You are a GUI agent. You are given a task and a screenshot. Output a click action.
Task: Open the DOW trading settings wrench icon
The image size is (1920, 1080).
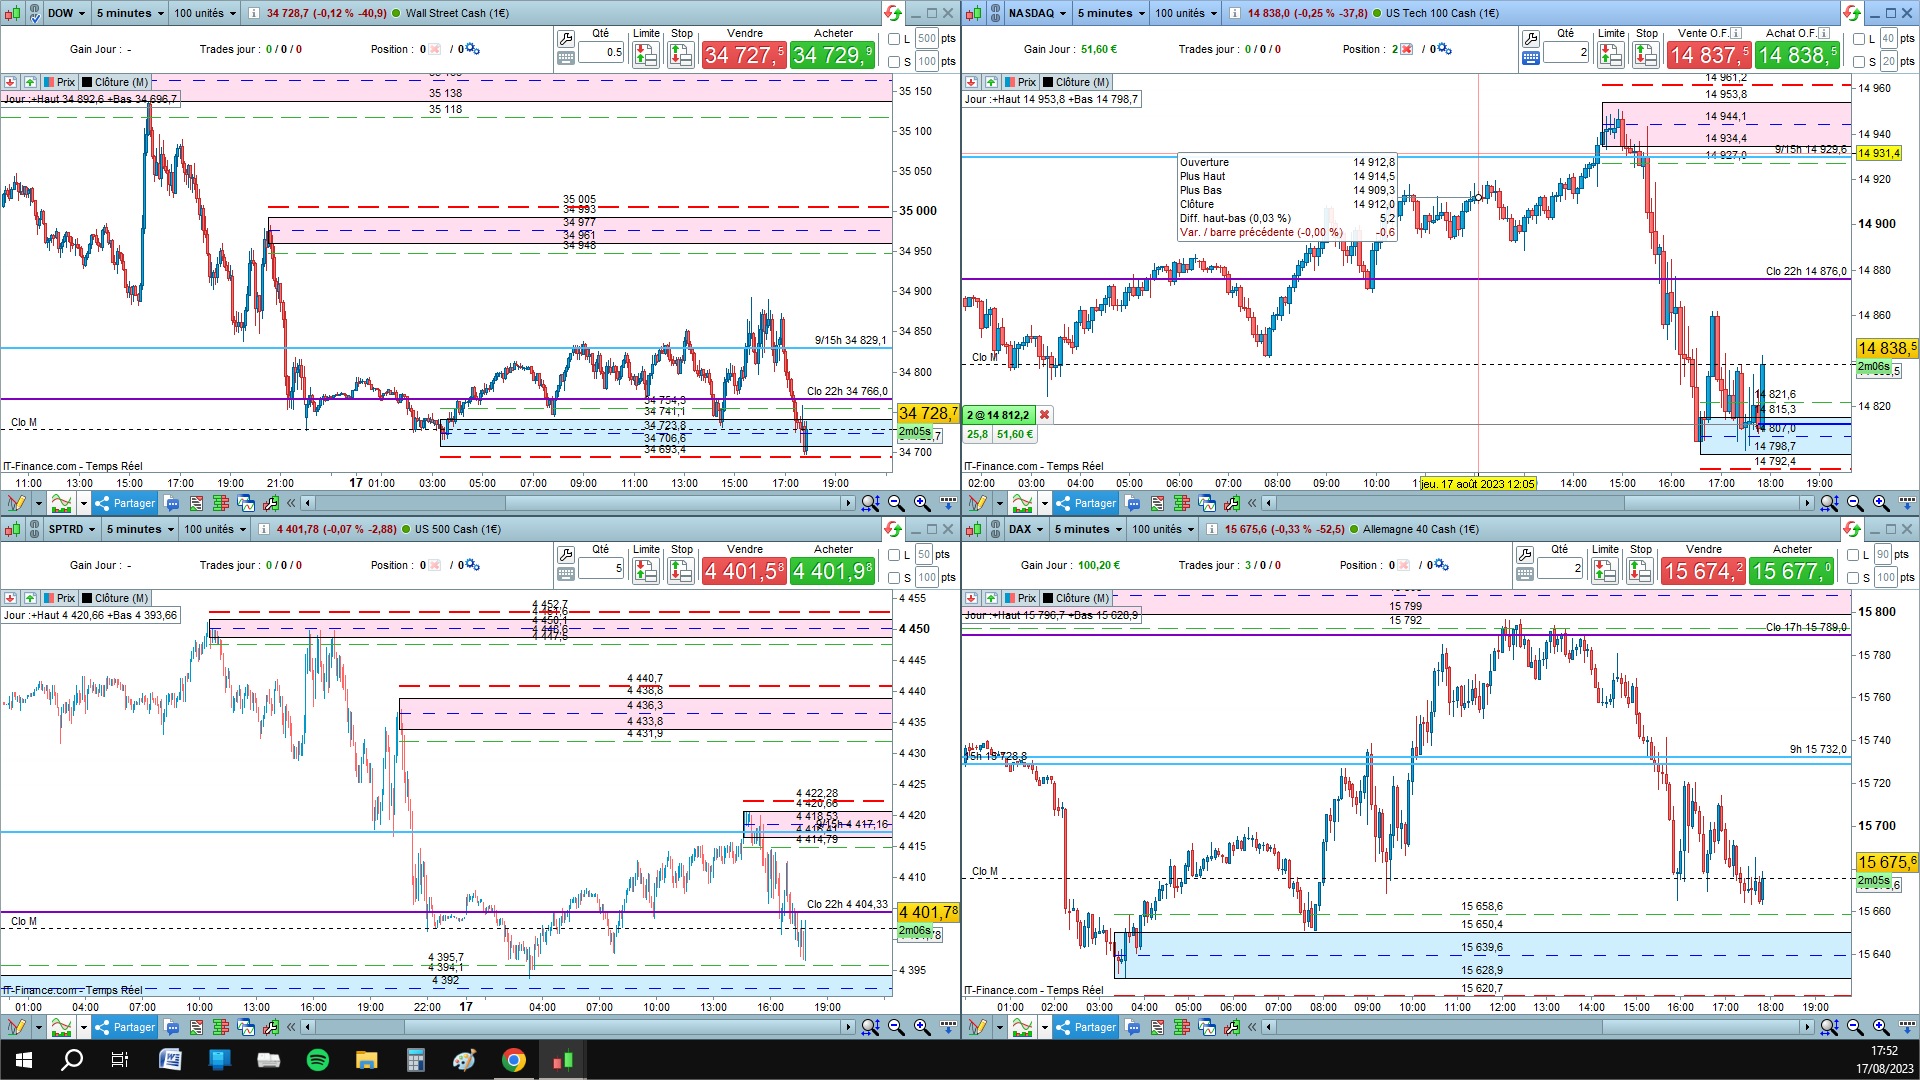566,39
